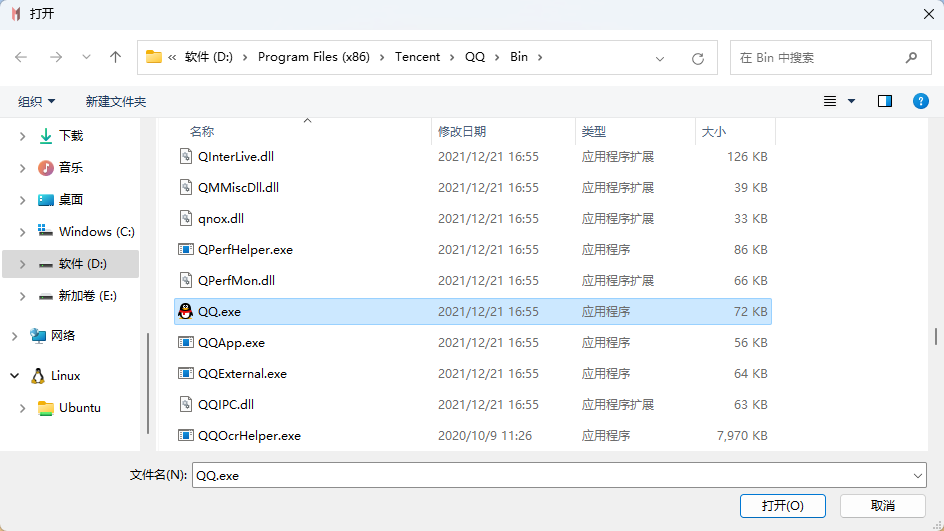
Task: Expand the Windows (C:) tree node
Action: pos(22,232)
